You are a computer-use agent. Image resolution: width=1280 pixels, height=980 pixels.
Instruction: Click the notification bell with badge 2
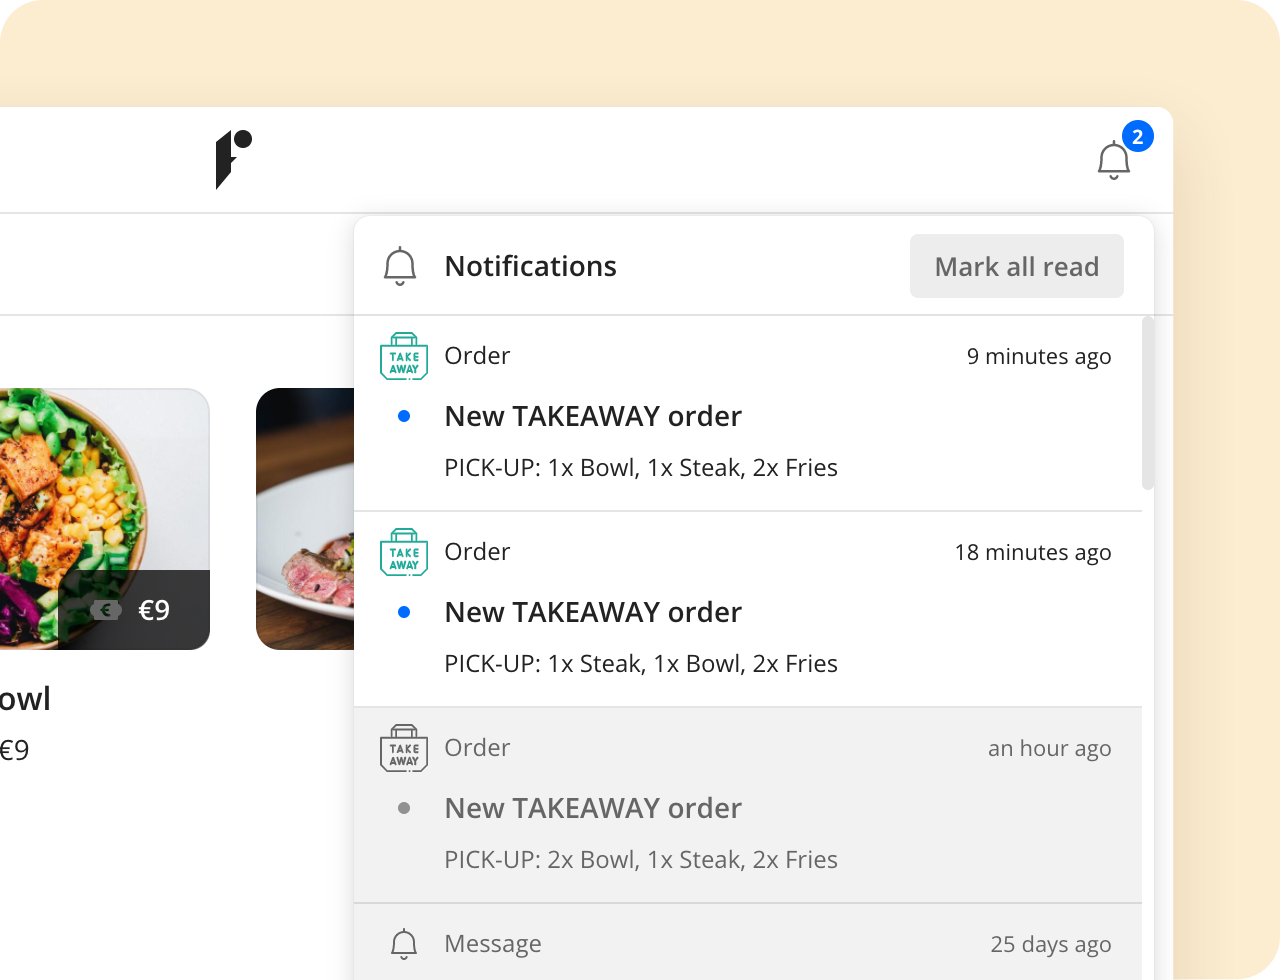(1114, 160)
